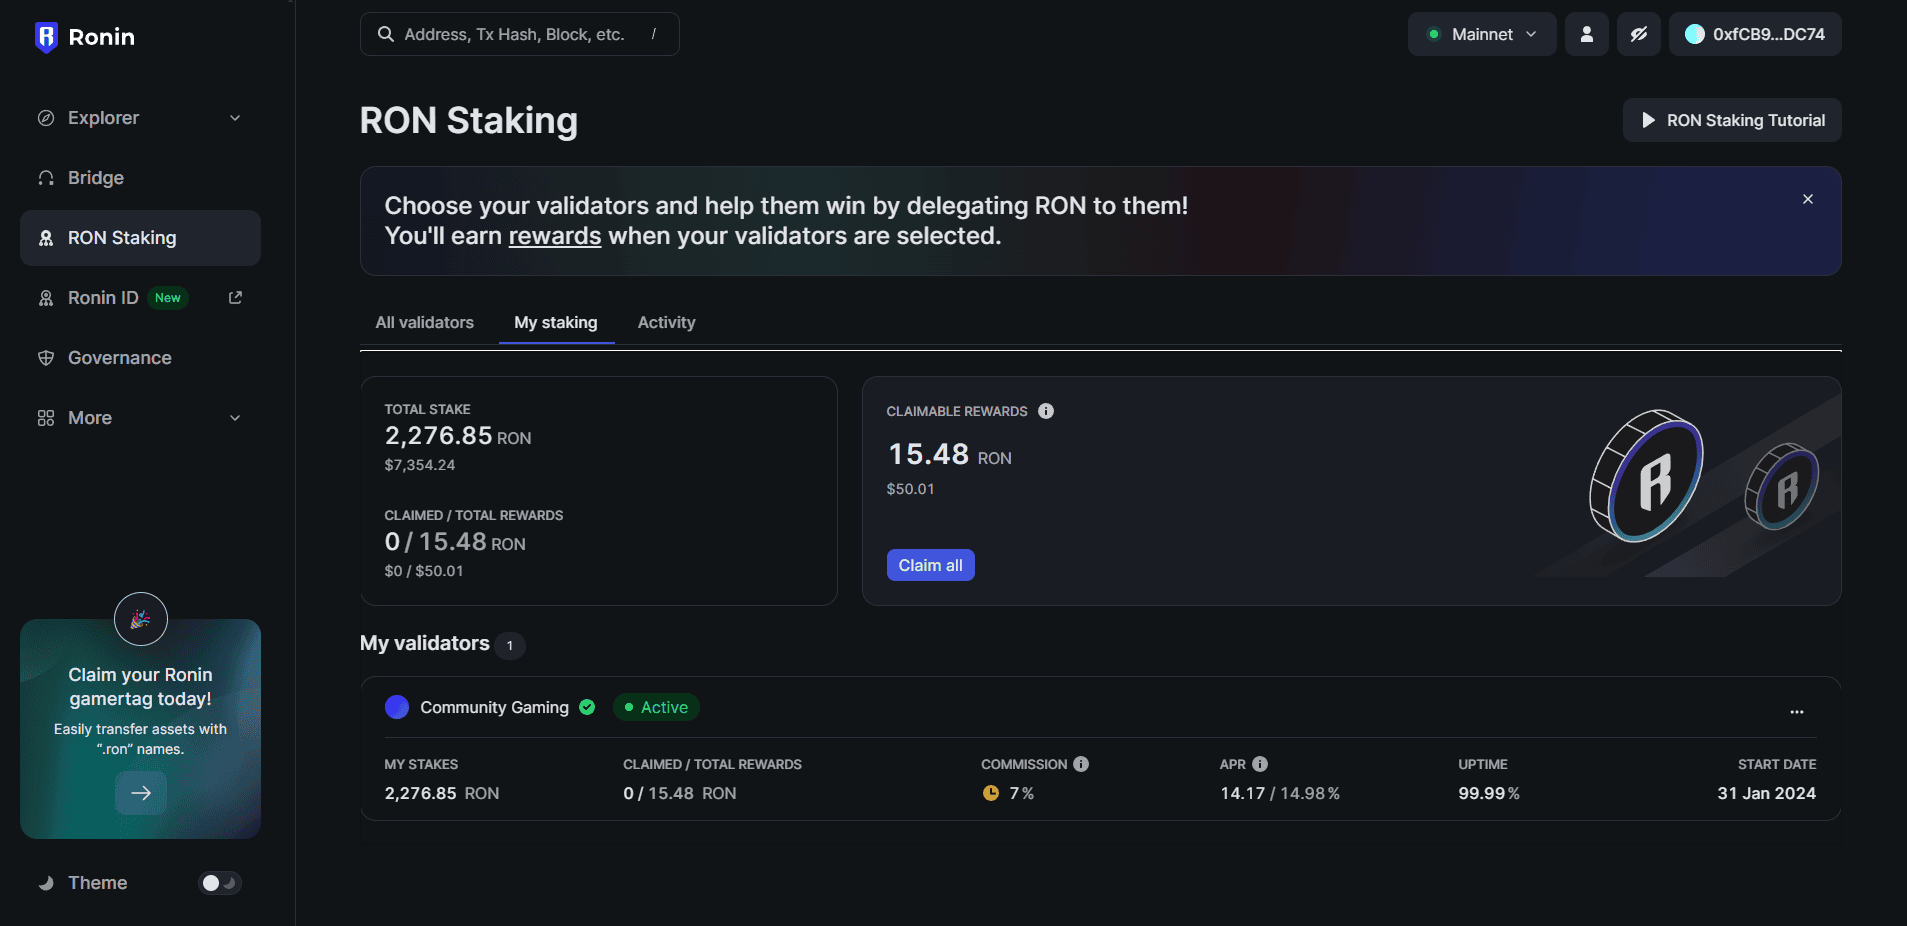Image resolution: width=1907 pixels, height=926 pixels.
Task: Click the Claimable Rewards info icon
Action: point(1047,411)
